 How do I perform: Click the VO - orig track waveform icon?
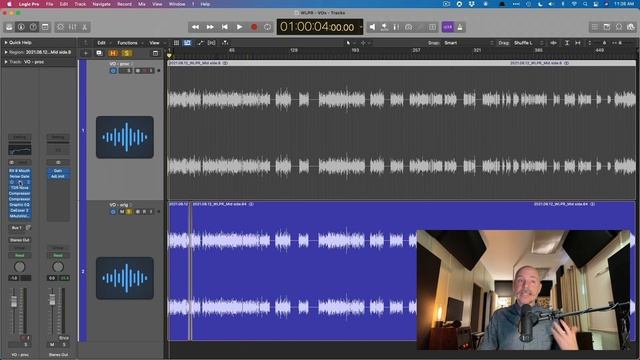coord(125,278)
